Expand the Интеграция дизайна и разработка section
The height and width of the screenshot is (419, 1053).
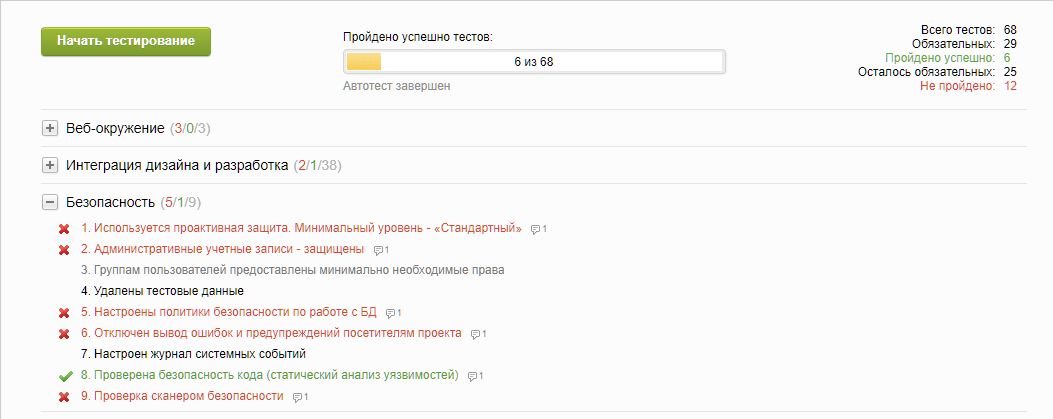tap(50, 165)
